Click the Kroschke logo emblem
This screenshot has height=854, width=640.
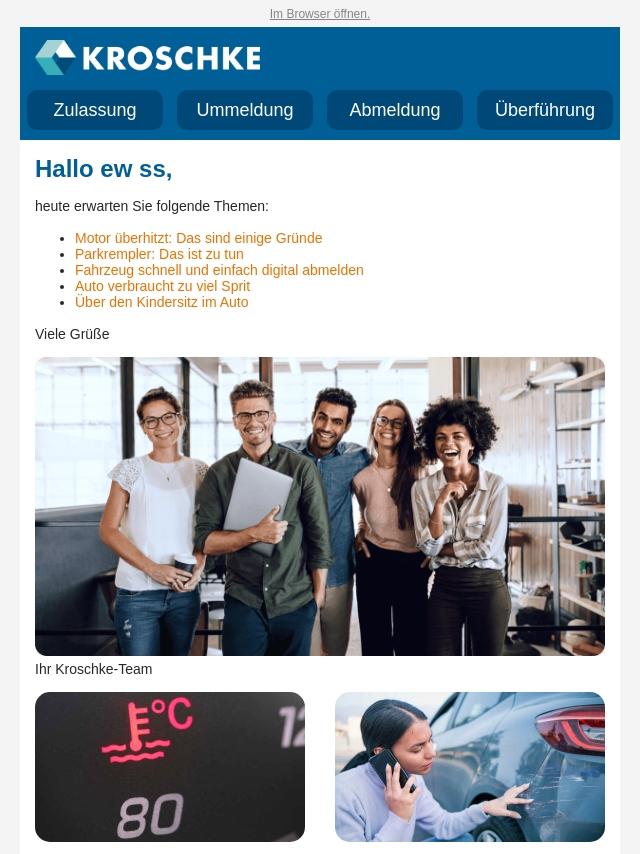[55, 57]
